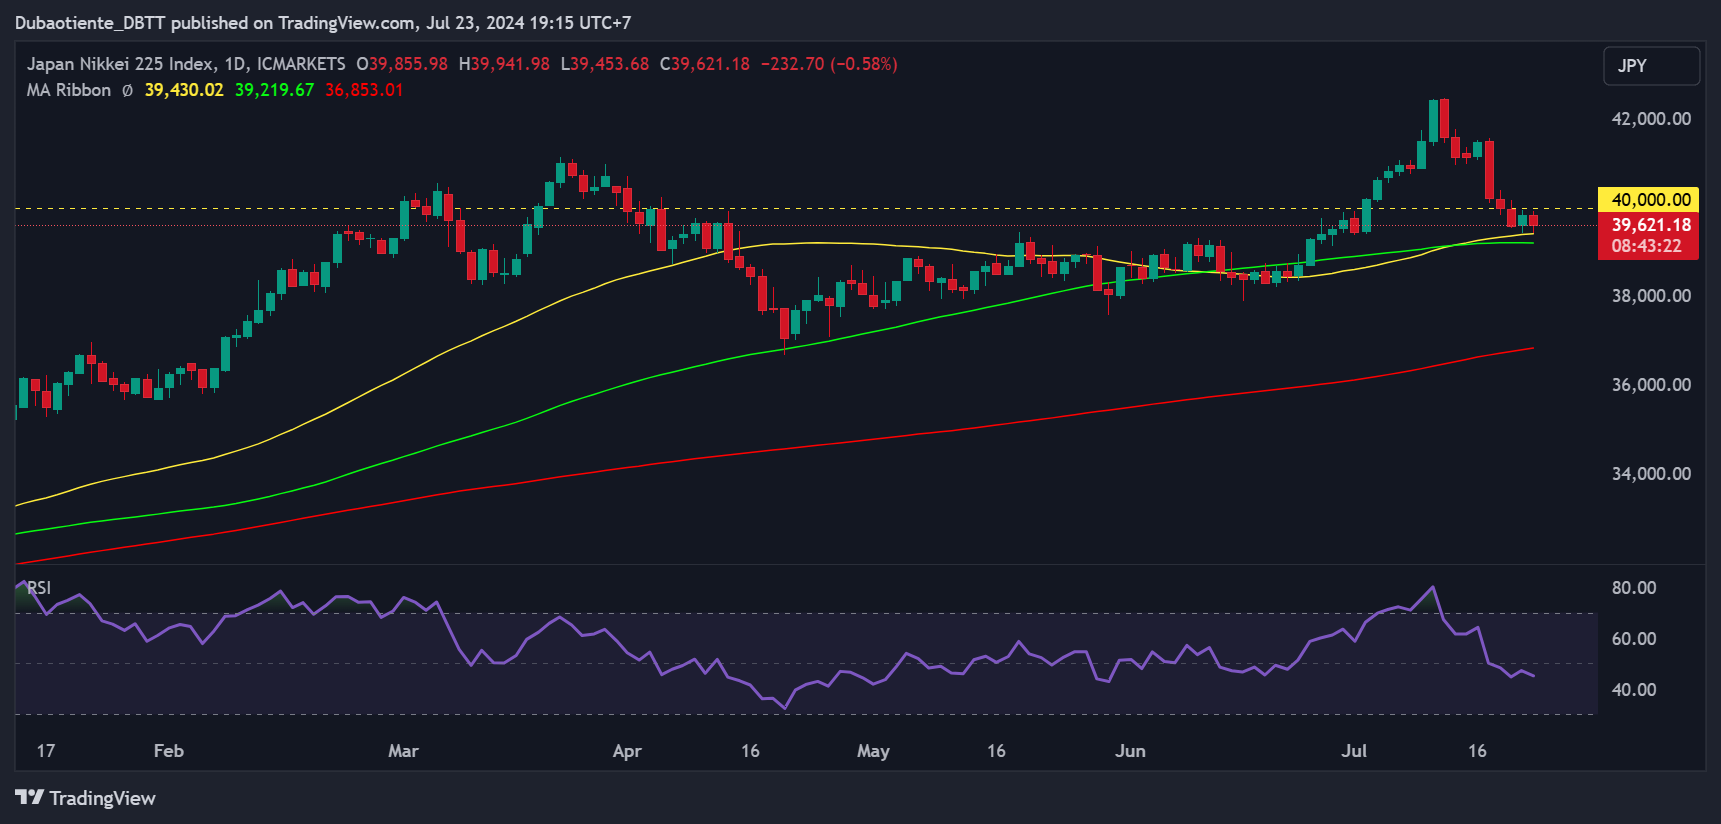The image size is (1721, 824).
Task: Click the JPY currency button
Action: click(1651, 66)
